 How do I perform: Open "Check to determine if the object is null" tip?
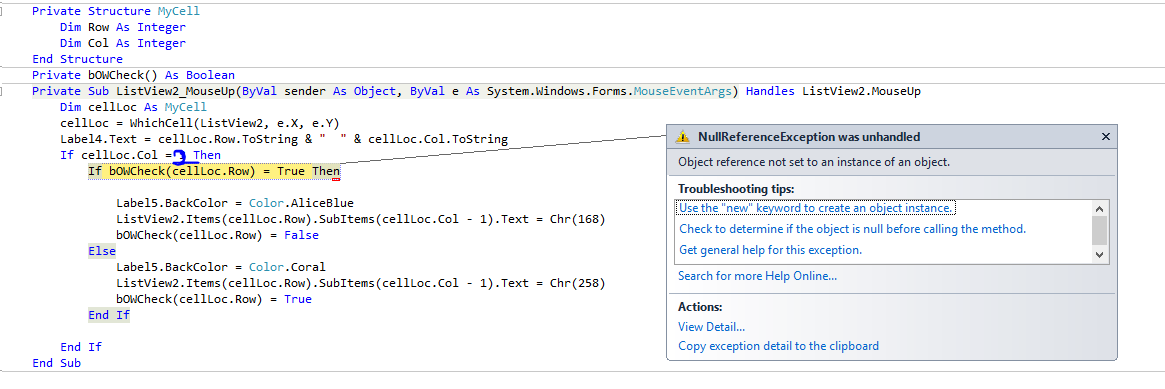click(x=852, y=229)
